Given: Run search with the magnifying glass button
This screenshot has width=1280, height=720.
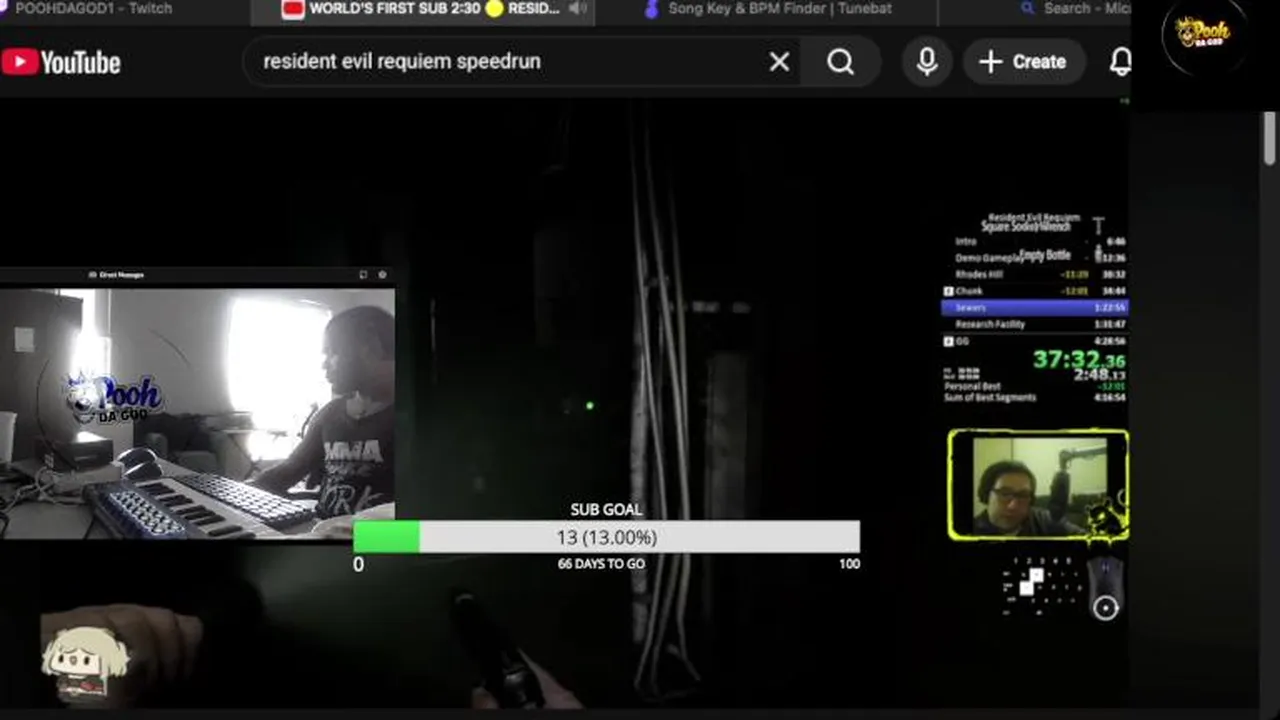Looking at the screenshot, I should [x=840, y=62].
